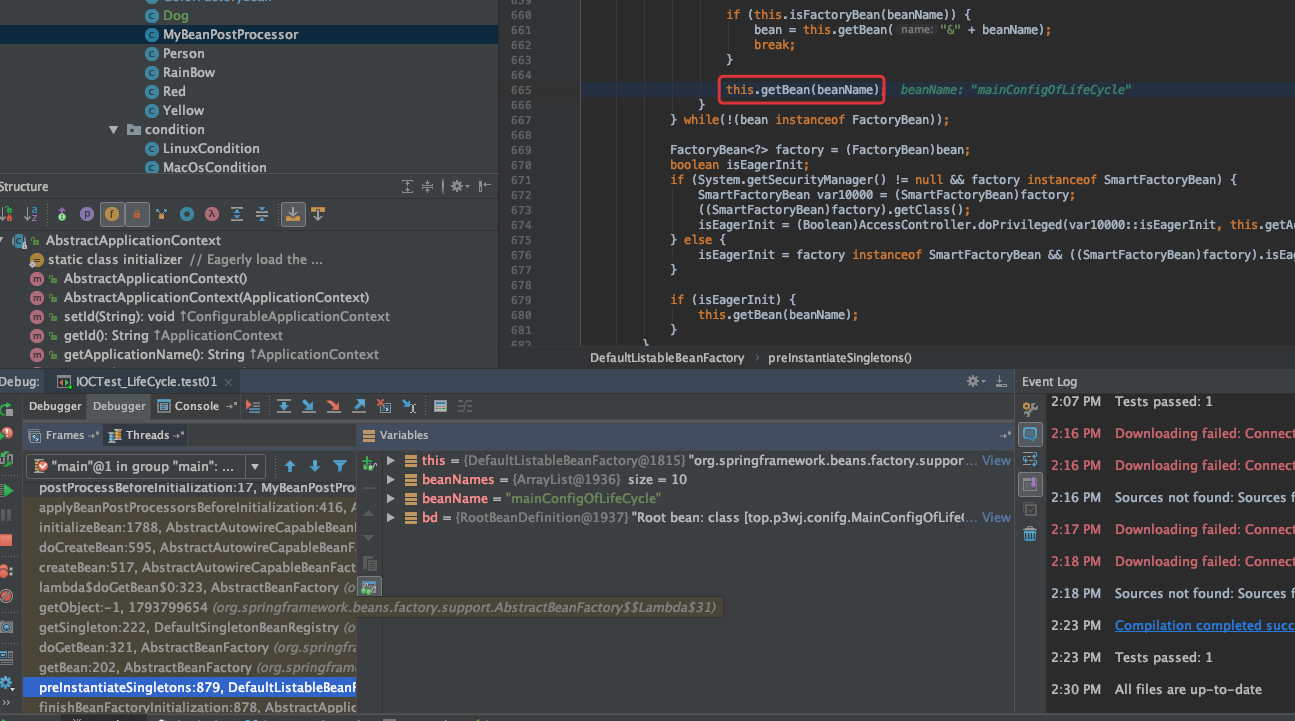Click Collapse All icon in Structure toolbar
1295x721 pixels.
pyautogui.click(x=262, y=214)
